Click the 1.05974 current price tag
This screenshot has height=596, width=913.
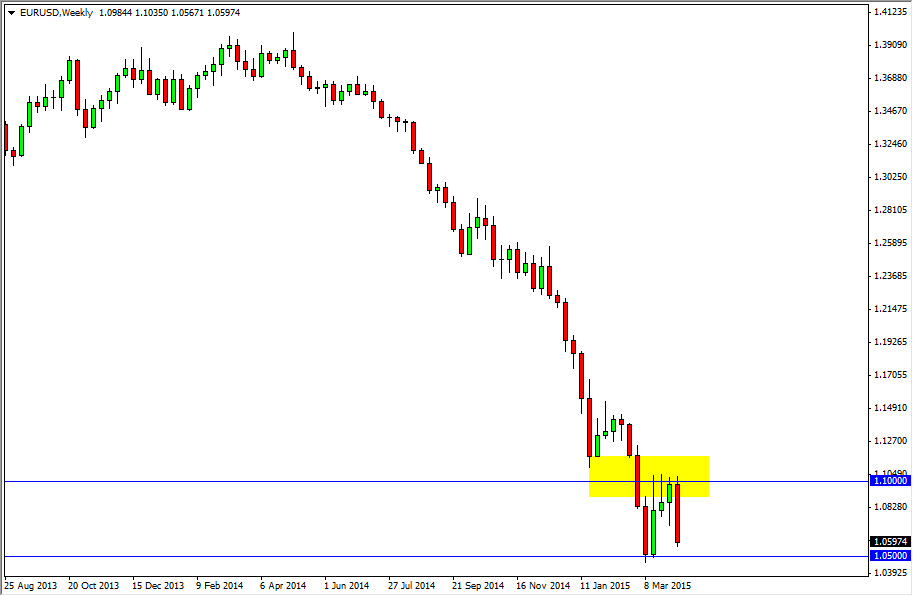pyautogui.click(x=888, y=540)
